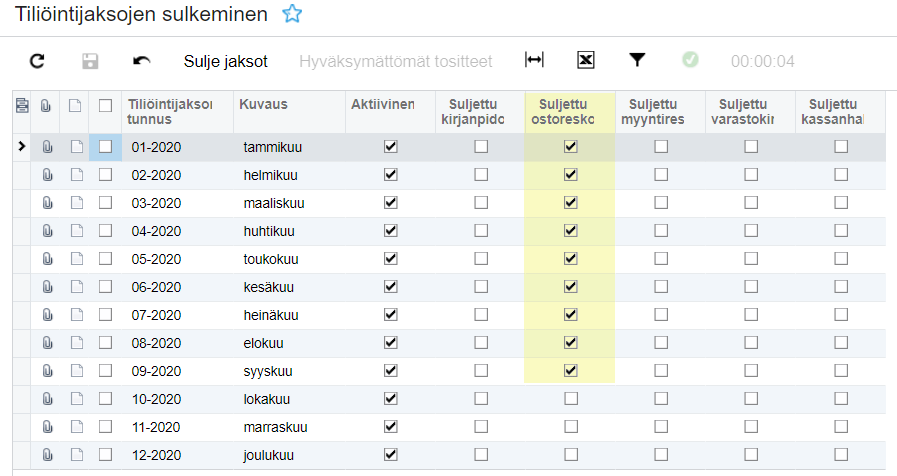The width and height of the screenshot is (897, 476).
Task: Open the filter funnel icon
Action: click(x=637, y=60)
